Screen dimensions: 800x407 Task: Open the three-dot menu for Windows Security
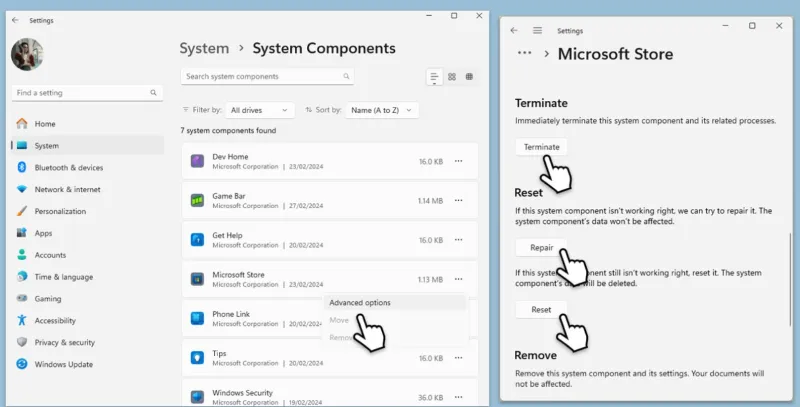tap(459, 397)
